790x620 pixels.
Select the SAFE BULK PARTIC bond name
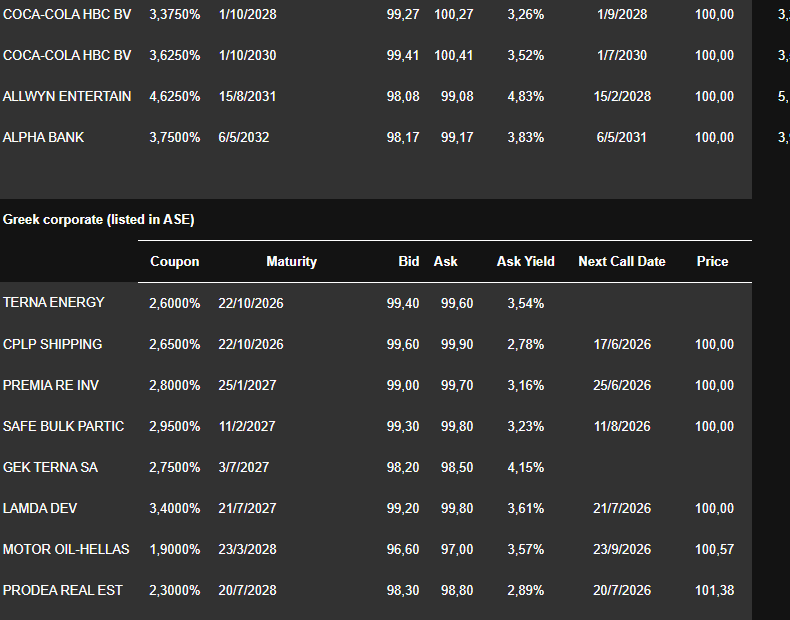[x=63, y=426]
